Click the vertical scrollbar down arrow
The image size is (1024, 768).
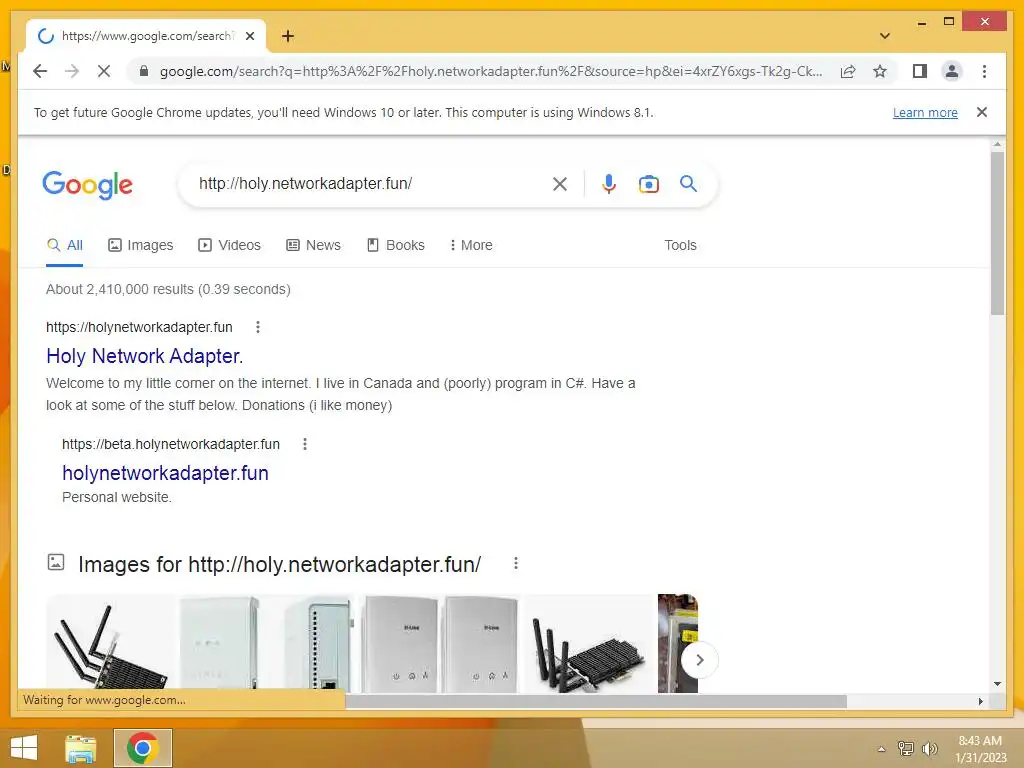[x=997, y=684]
